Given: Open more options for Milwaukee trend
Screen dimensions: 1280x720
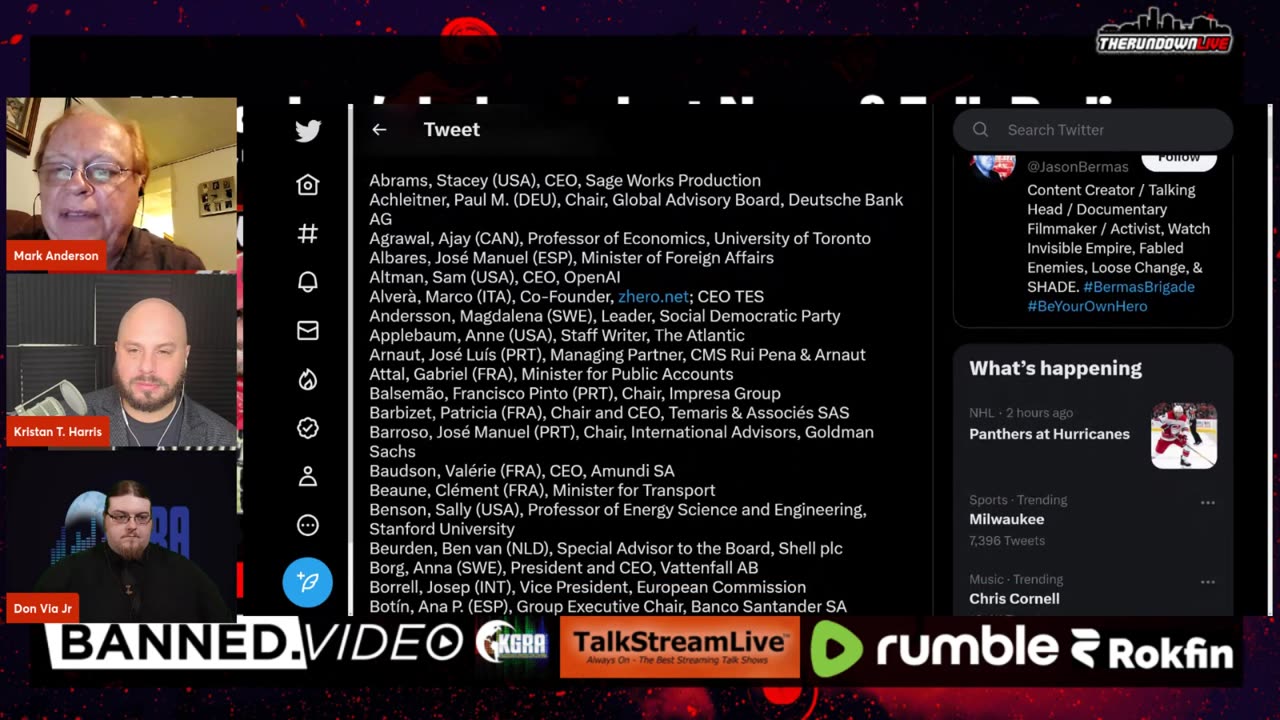Looking at the screenshot, I should coord(1208,502).
